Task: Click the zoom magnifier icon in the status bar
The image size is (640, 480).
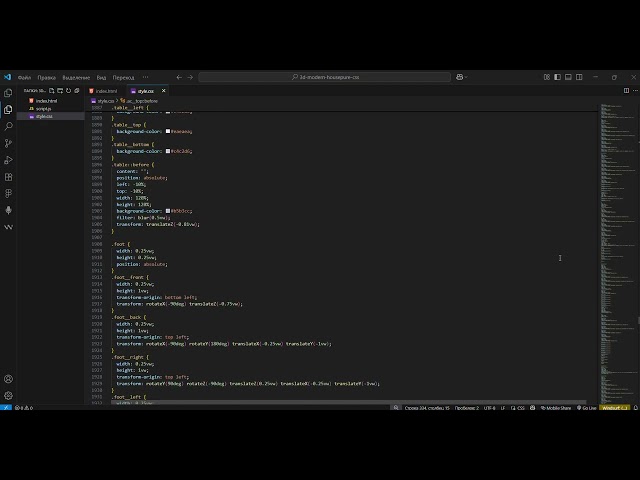Action: tap(396, 408)
